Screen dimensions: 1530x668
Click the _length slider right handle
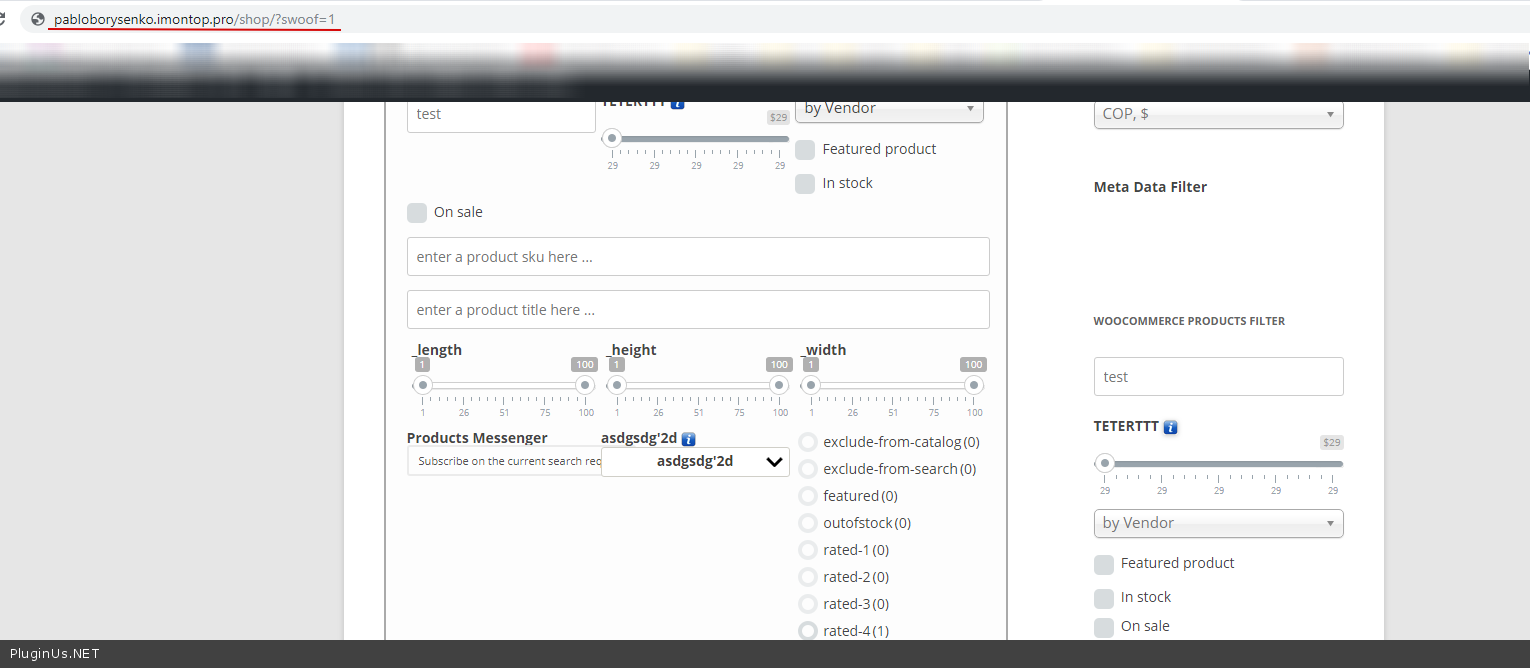[584, 386]
